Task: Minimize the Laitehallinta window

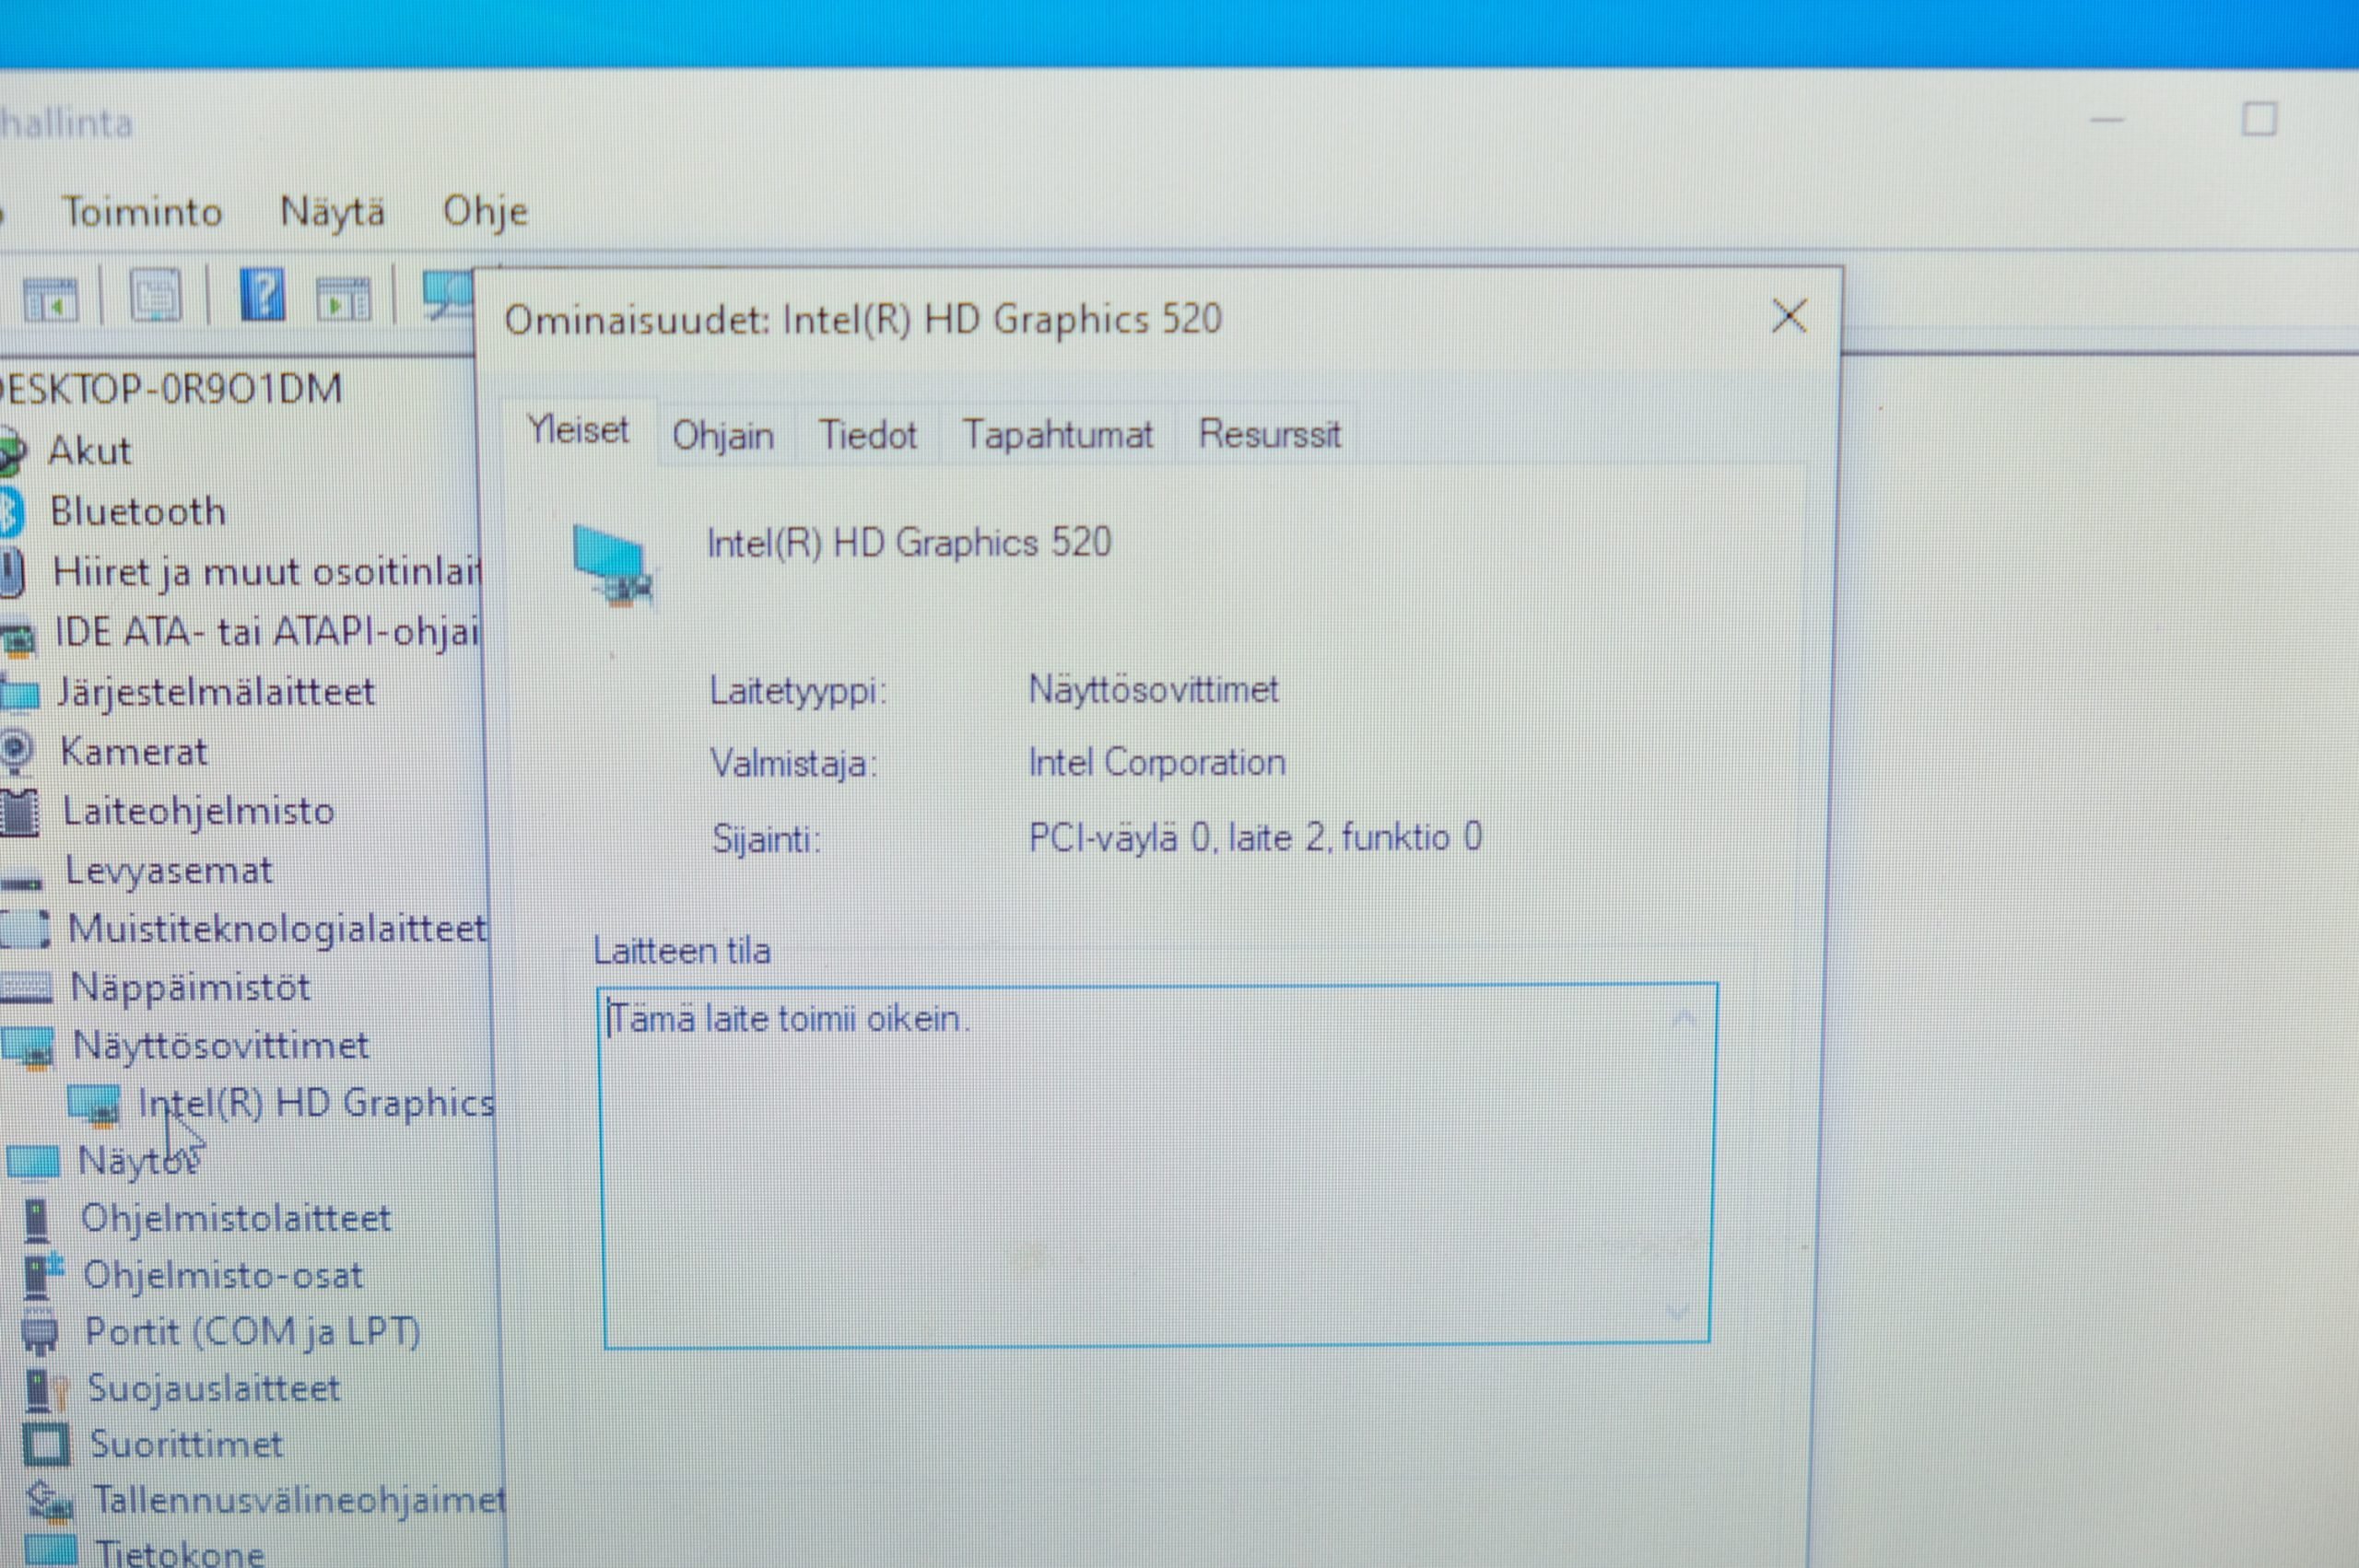Action: (2107, 120)
